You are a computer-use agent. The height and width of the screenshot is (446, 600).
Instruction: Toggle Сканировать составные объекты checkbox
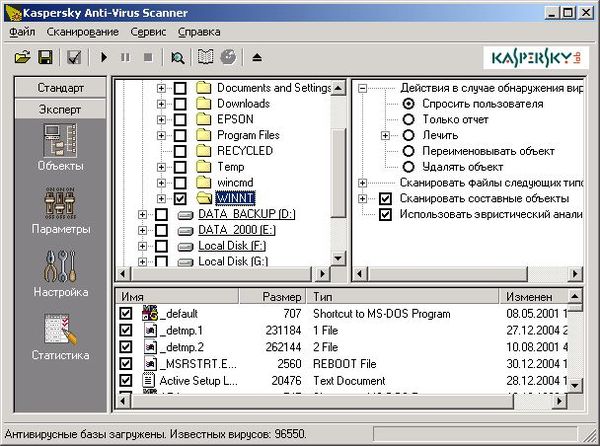click(x=385, y=199)
